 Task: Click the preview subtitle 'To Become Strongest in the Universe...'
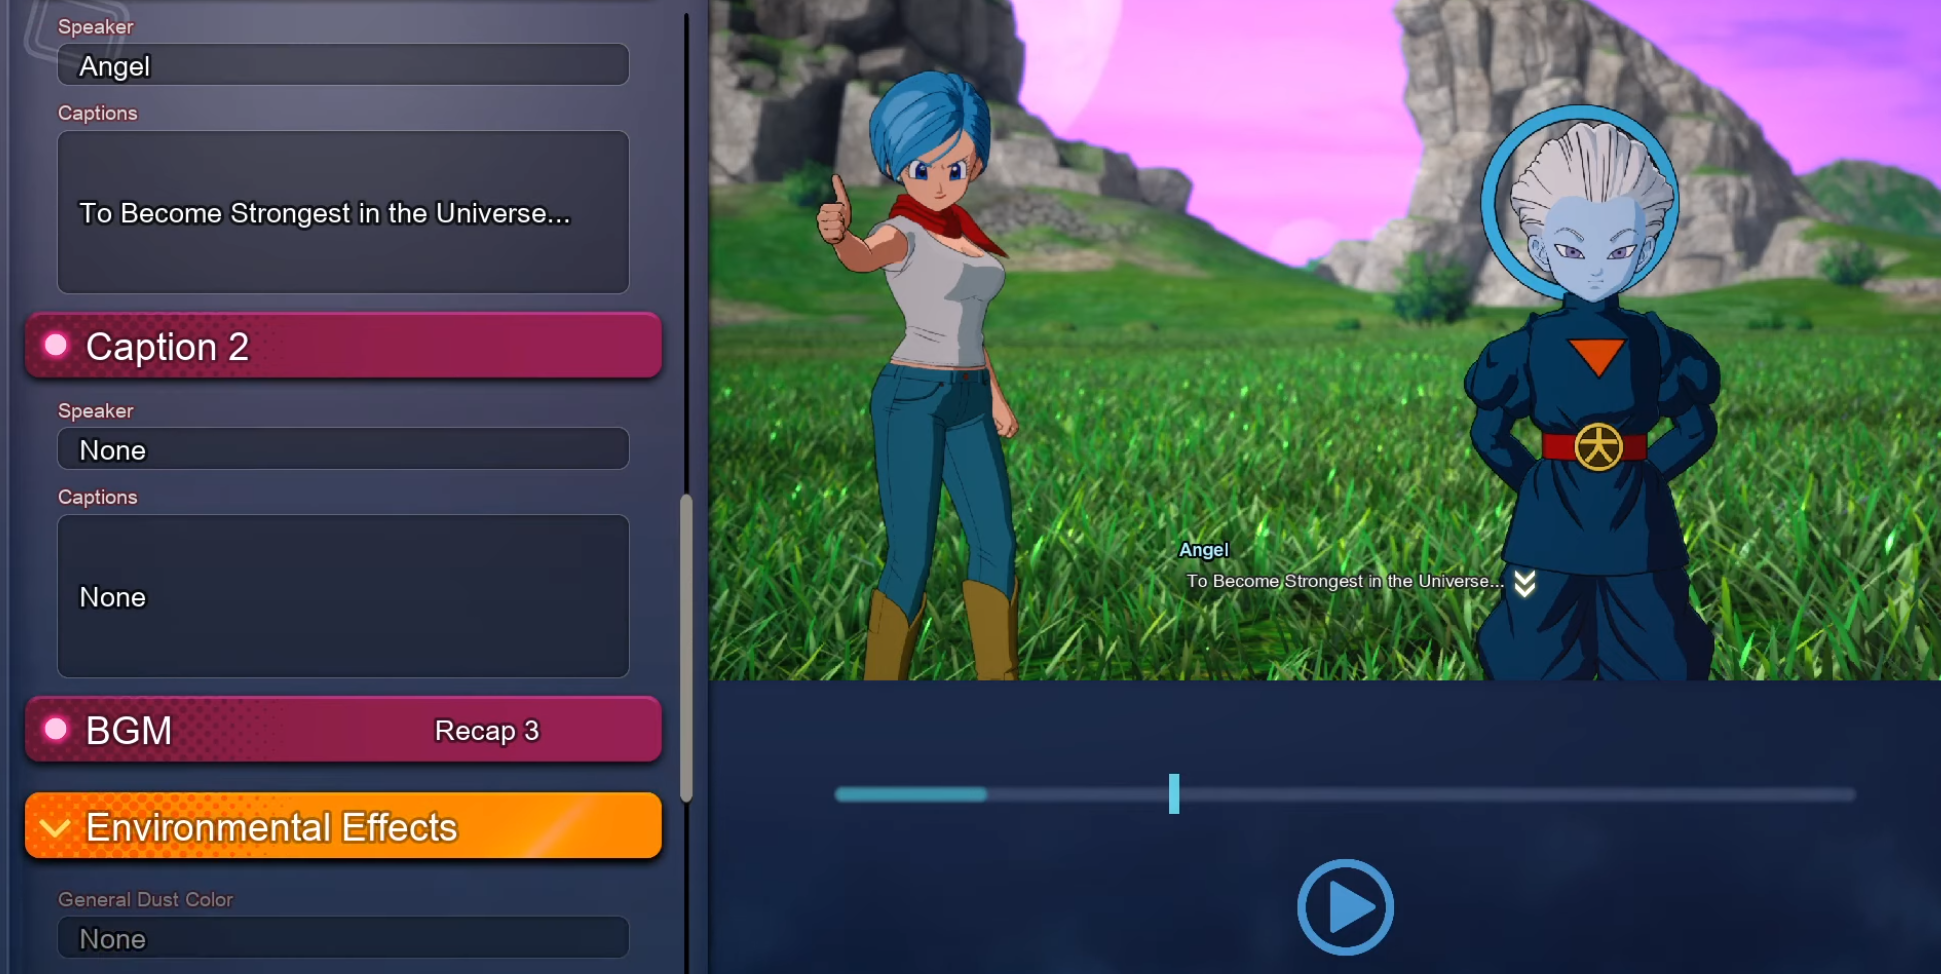point(1344,581)
